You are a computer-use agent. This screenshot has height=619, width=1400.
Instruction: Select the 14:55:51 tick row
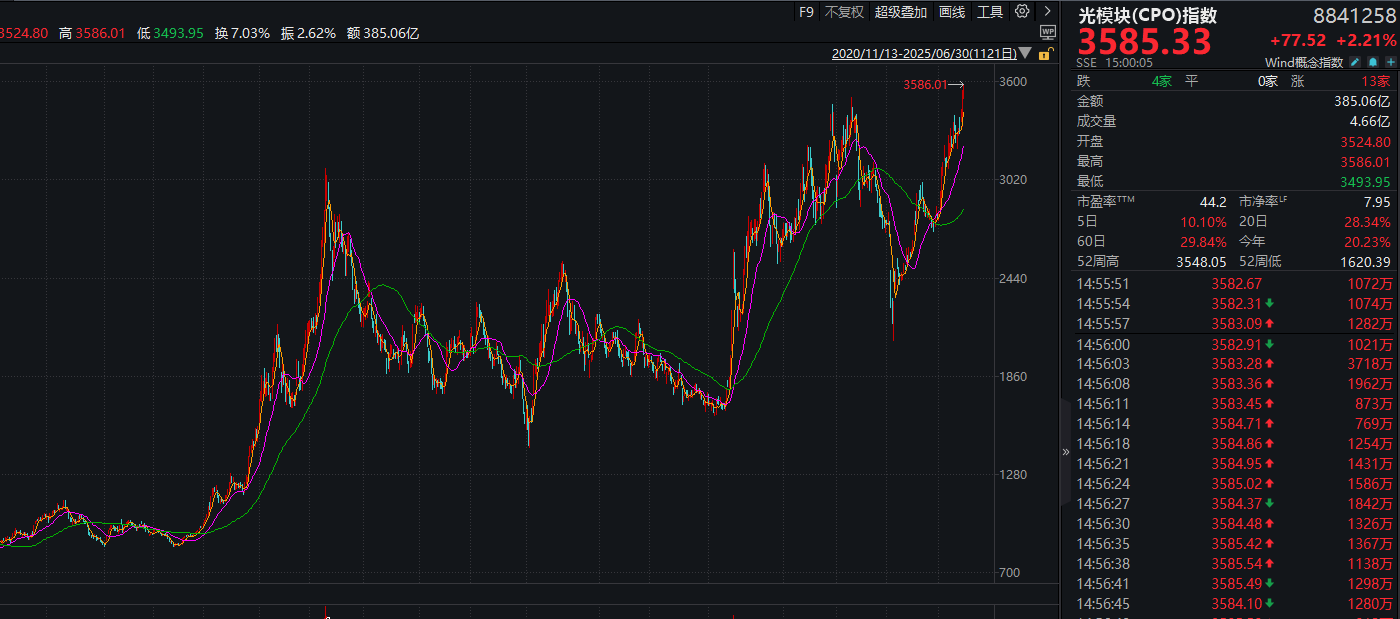tap(1233, 283)
